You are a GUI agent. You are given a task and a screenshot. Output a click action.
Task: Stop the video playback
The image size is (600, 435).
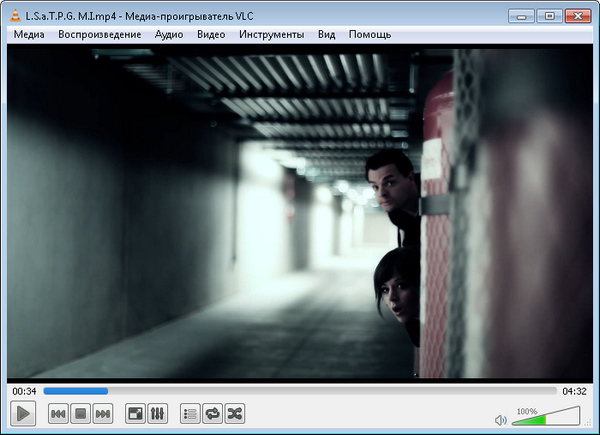pos(81,413)
